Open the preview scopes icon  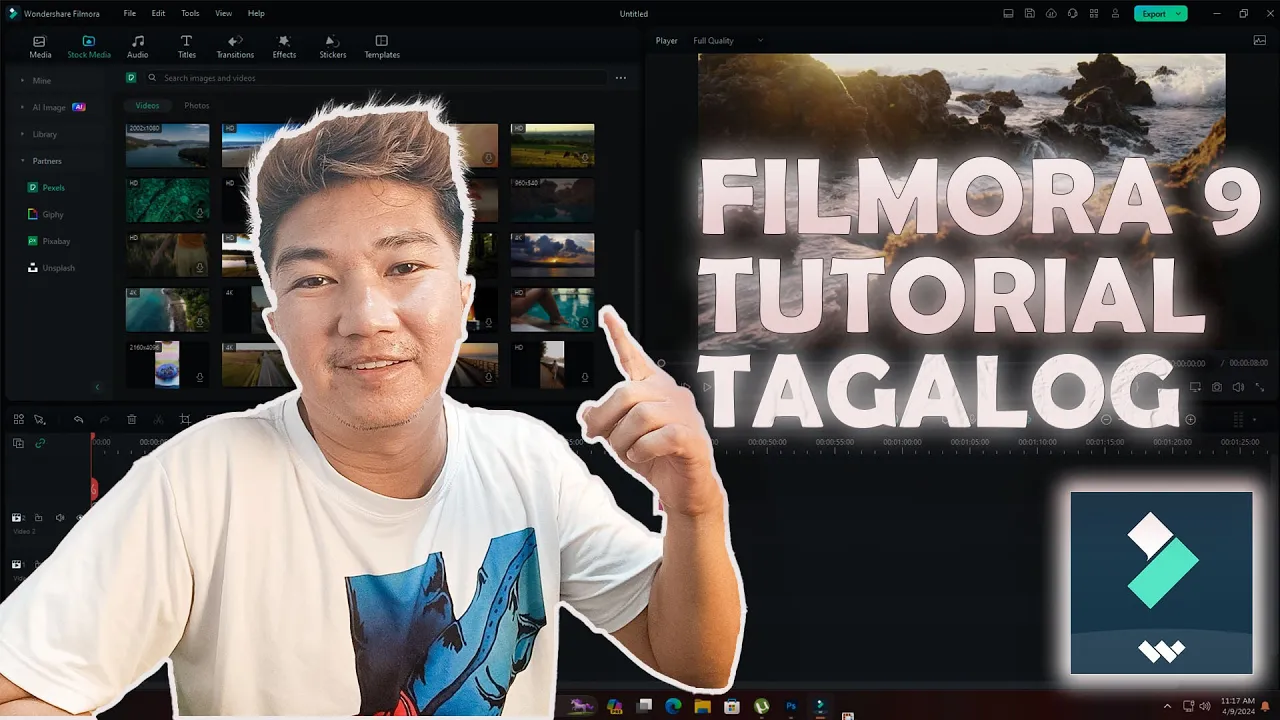point(1259,41)
